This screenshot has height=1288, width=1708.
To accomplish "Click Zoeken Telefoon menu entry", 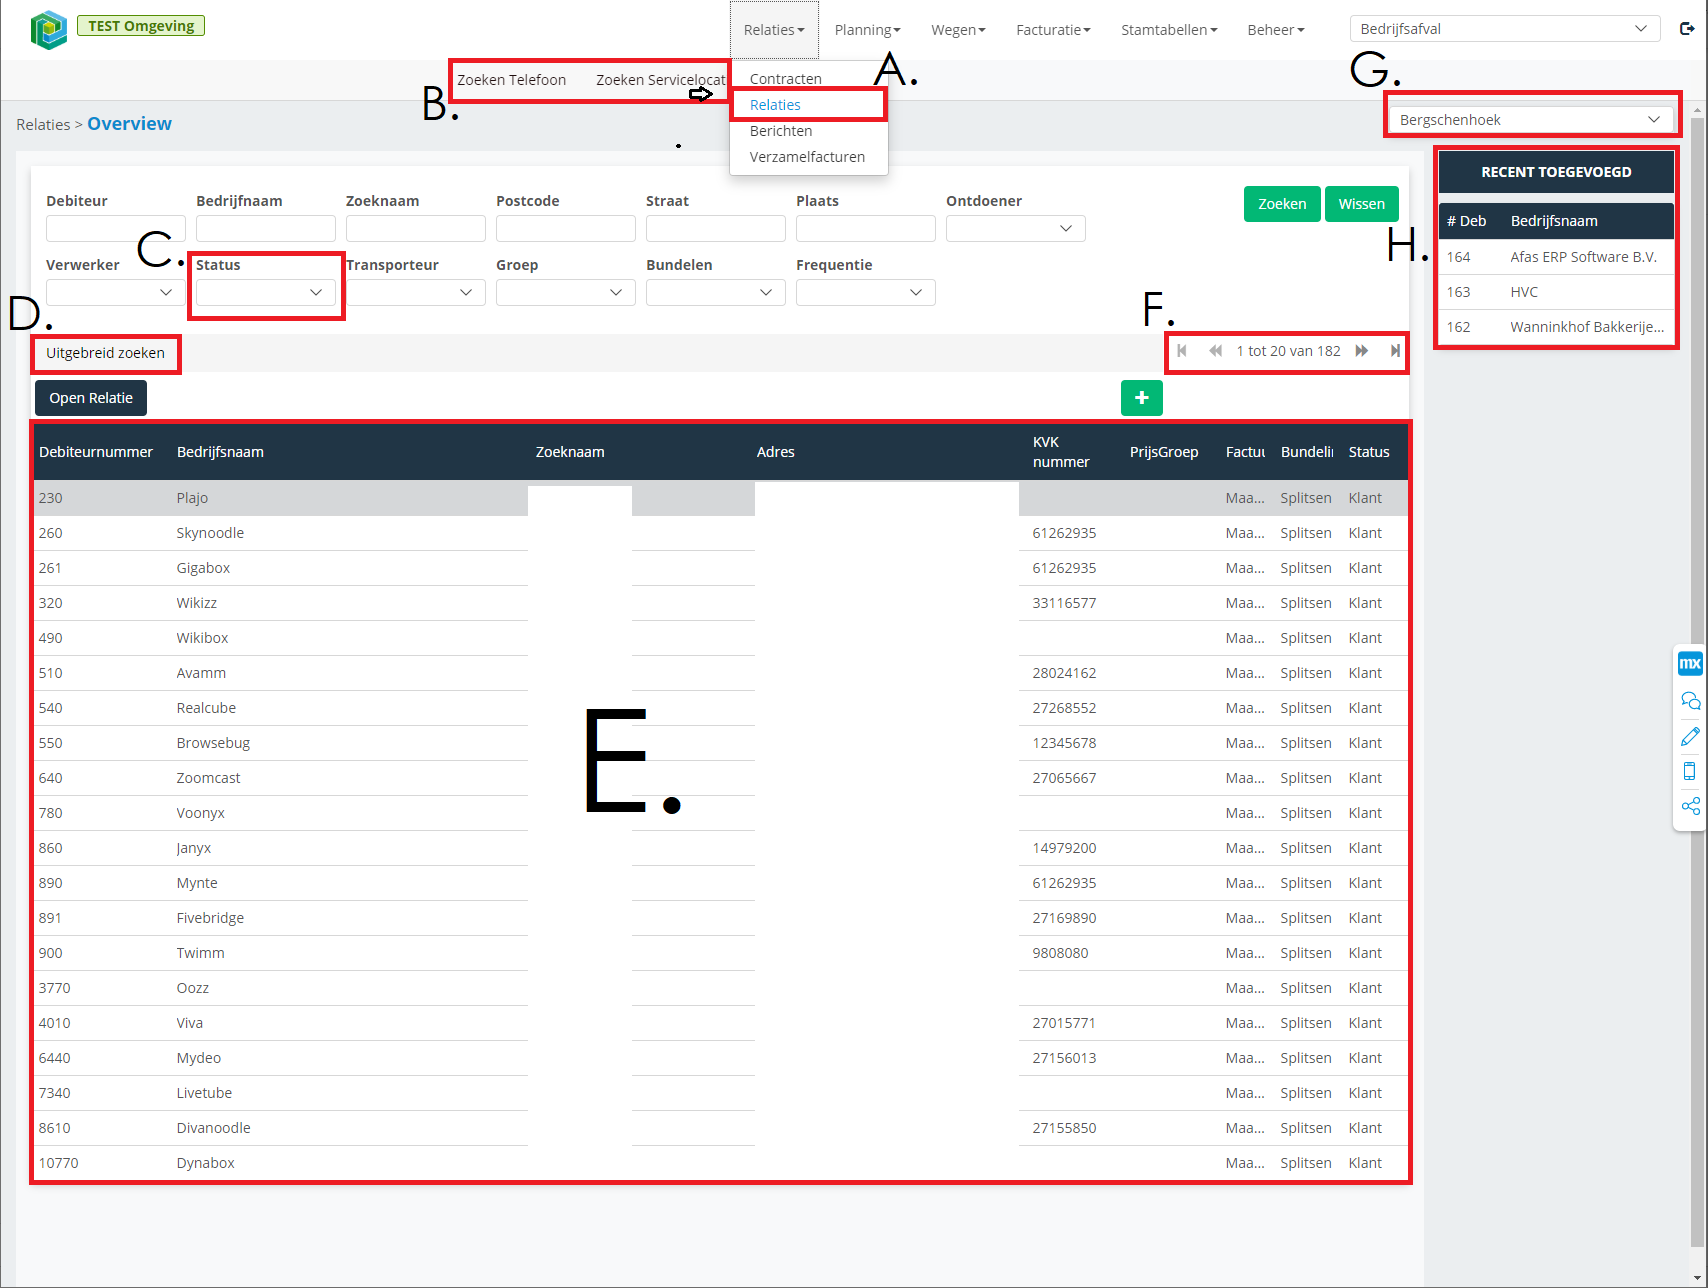I will [x=512, y=80].
